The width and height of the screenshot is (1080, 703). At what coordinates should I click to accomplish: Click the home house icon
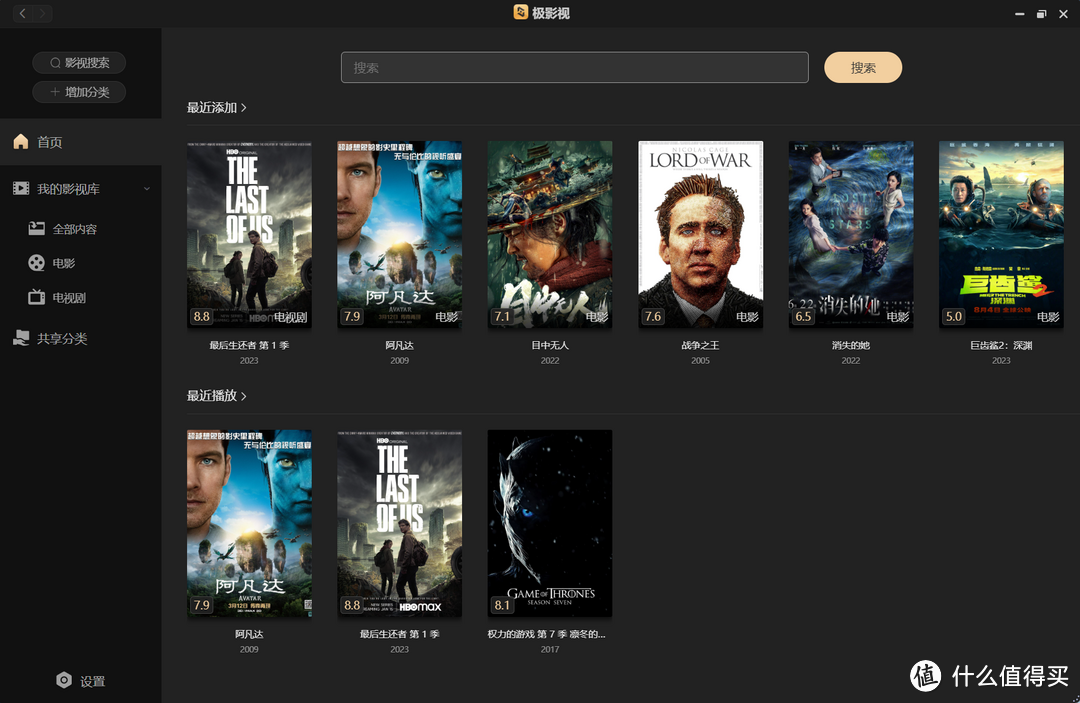(x=21, y=141)
